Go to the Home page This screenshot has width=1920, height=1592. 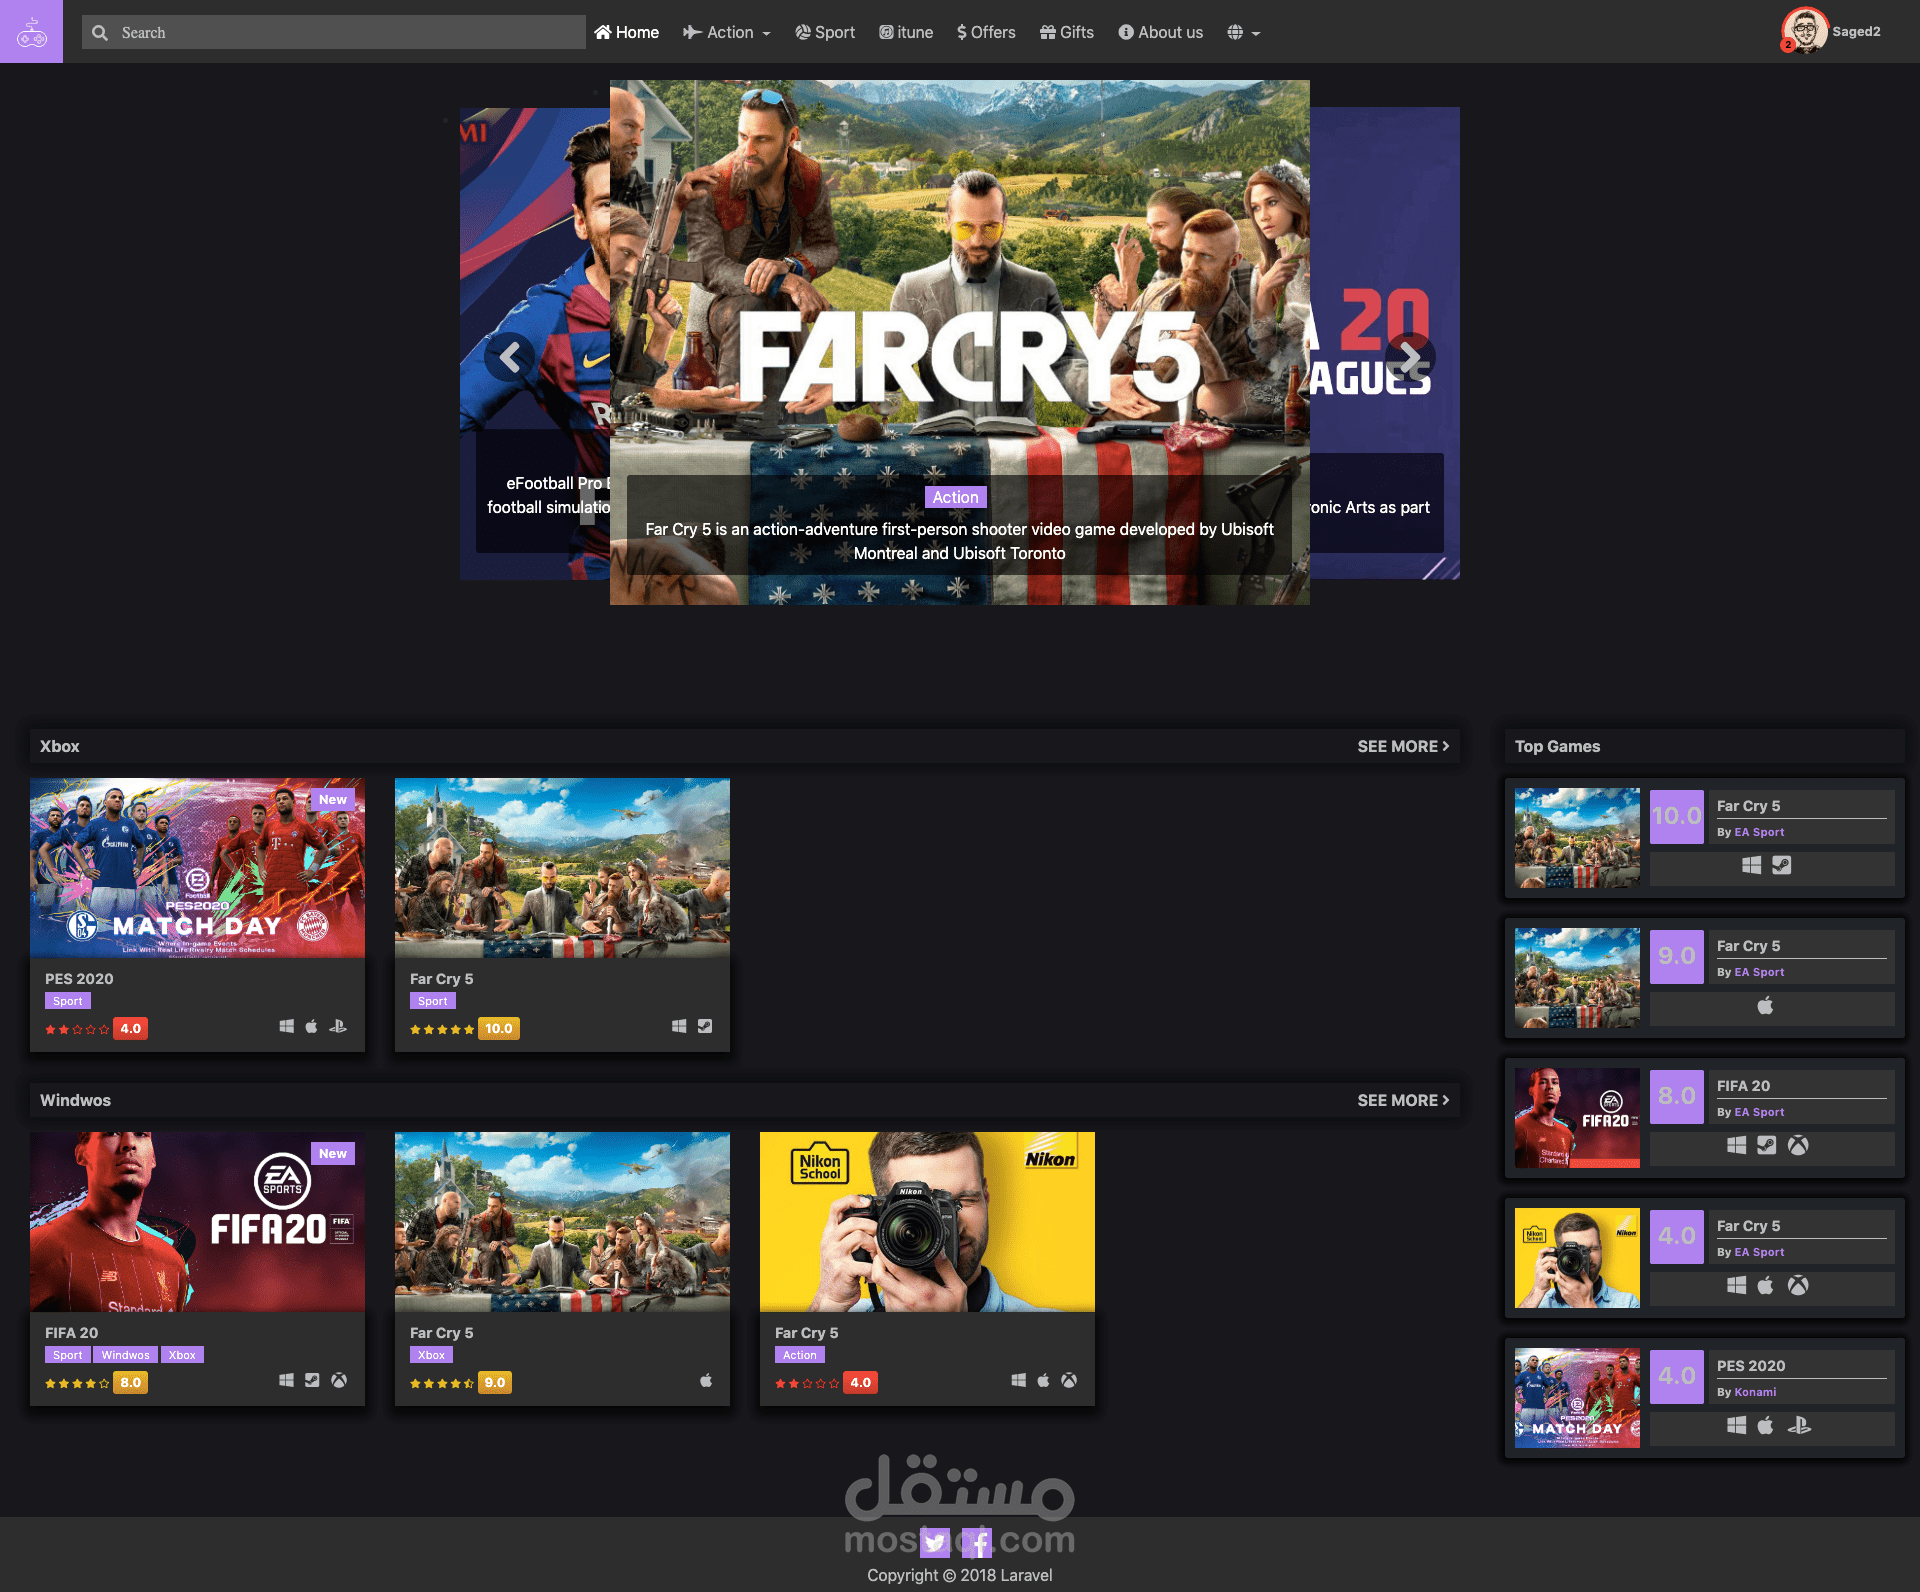coord(627,32)
